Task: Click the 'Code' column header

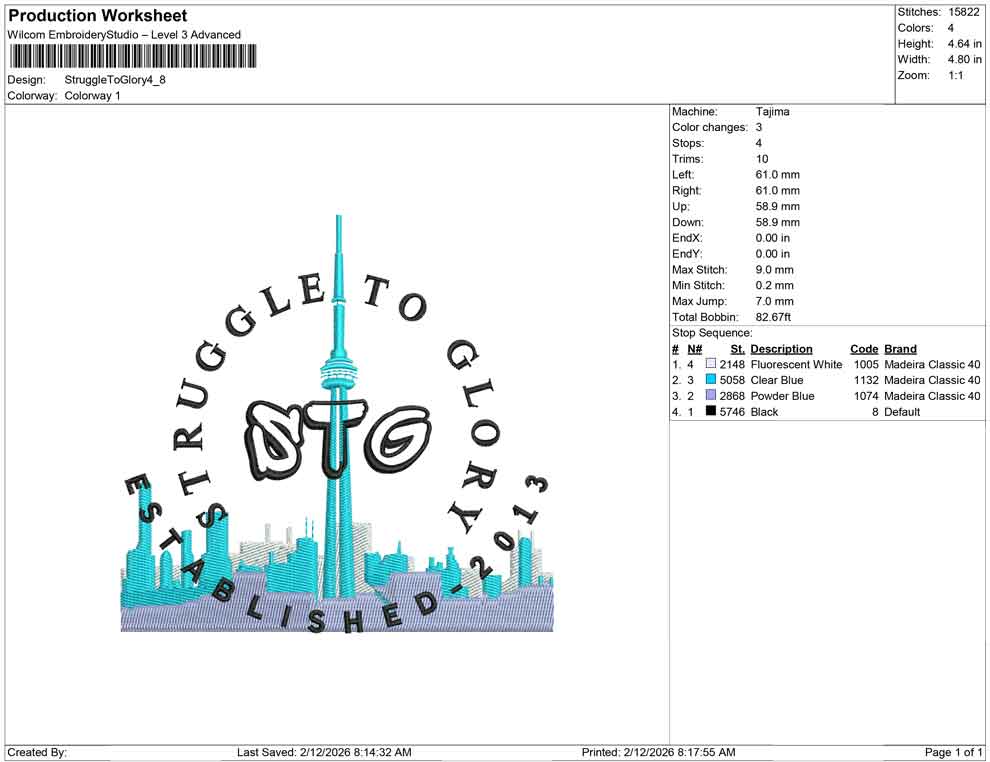Action: 864,348
